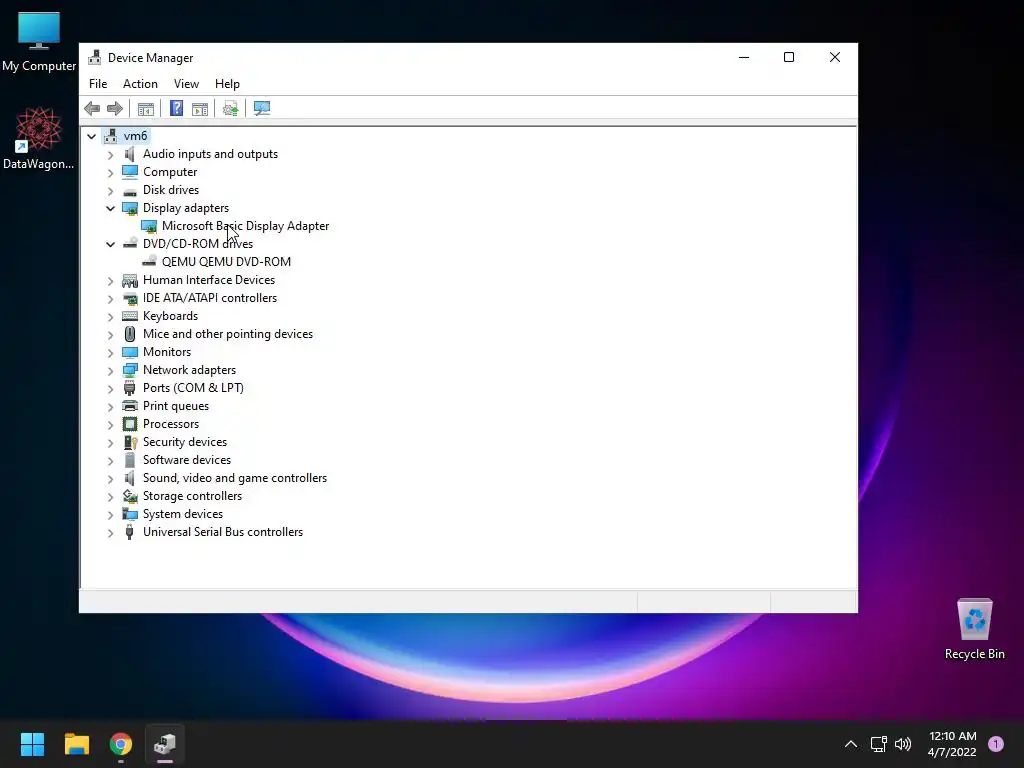Select the Disk drives label
1024x768 pixels.
(171, 190)
